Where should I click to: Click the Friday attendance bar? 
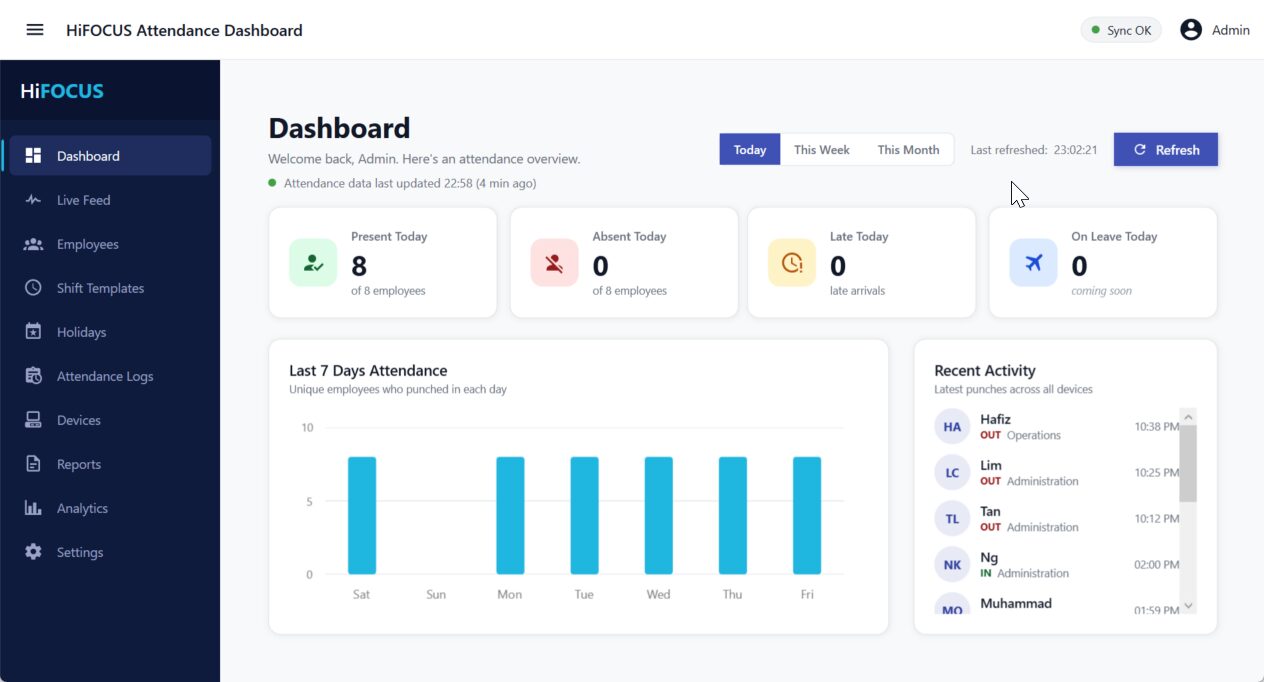(x=807, y=516)
